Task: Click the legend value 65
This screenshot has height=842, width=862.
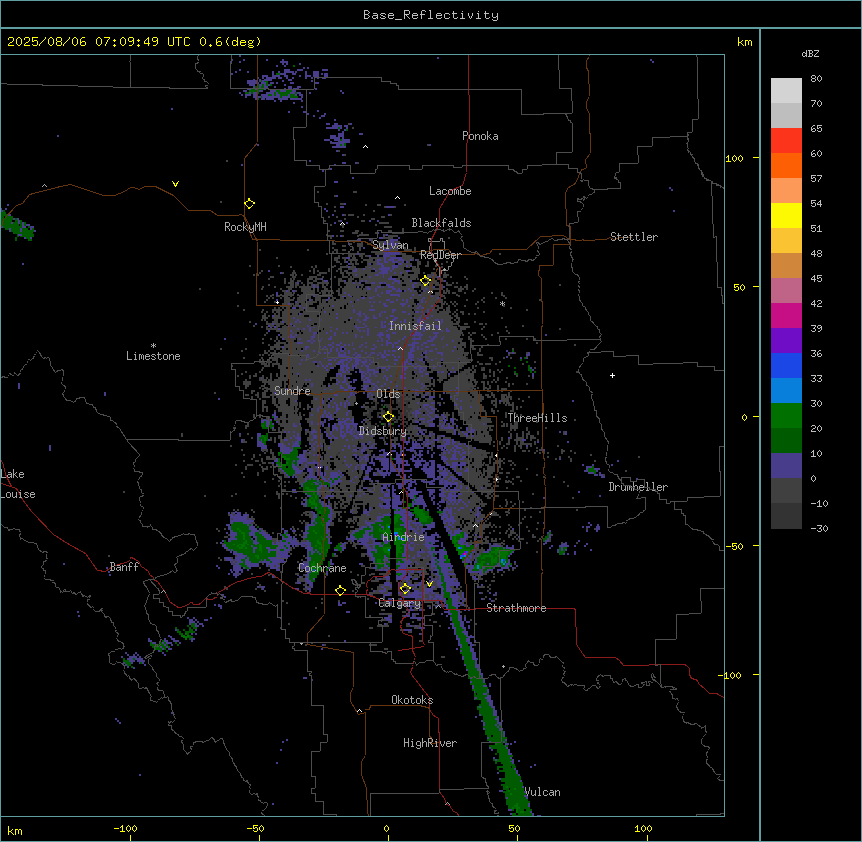Action: (816, 129)
